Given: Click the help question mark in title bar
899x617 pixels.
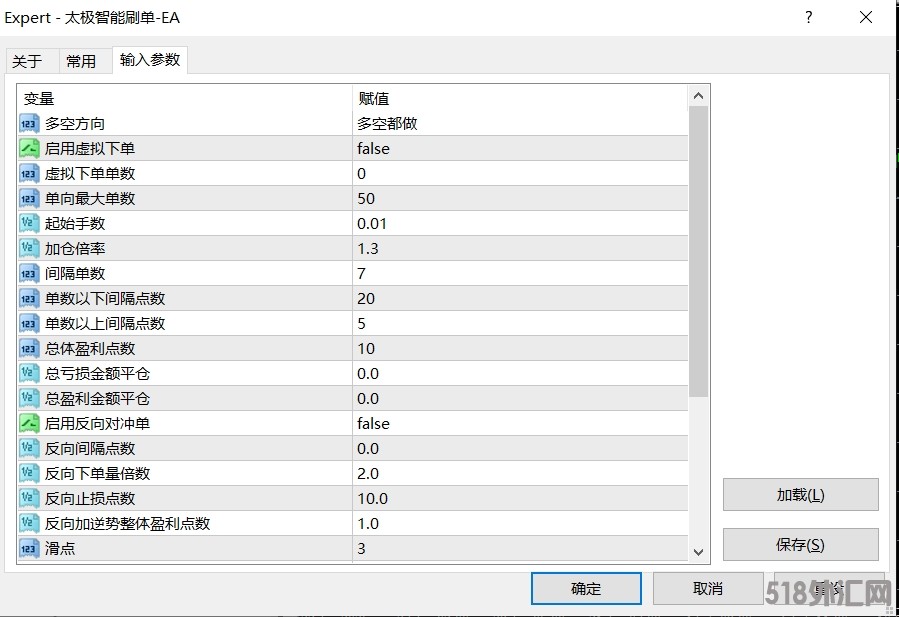Looking at the screenshot, I should point(808,17).
